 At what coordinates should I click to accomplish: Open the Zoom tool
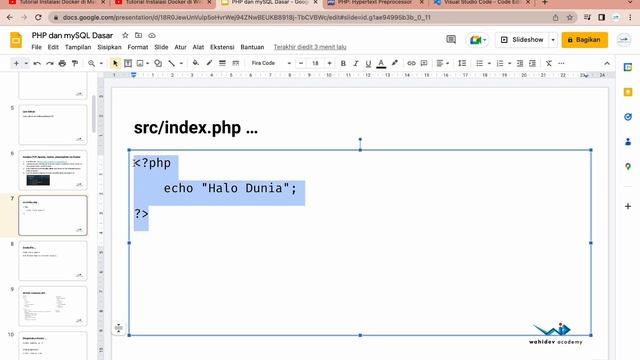point(91,63)
